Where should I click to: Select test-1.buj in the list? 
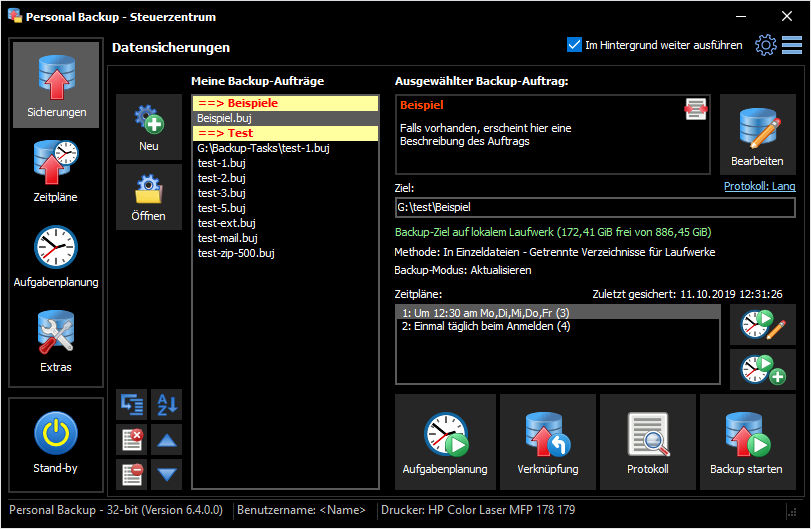(x=286, y=163)
